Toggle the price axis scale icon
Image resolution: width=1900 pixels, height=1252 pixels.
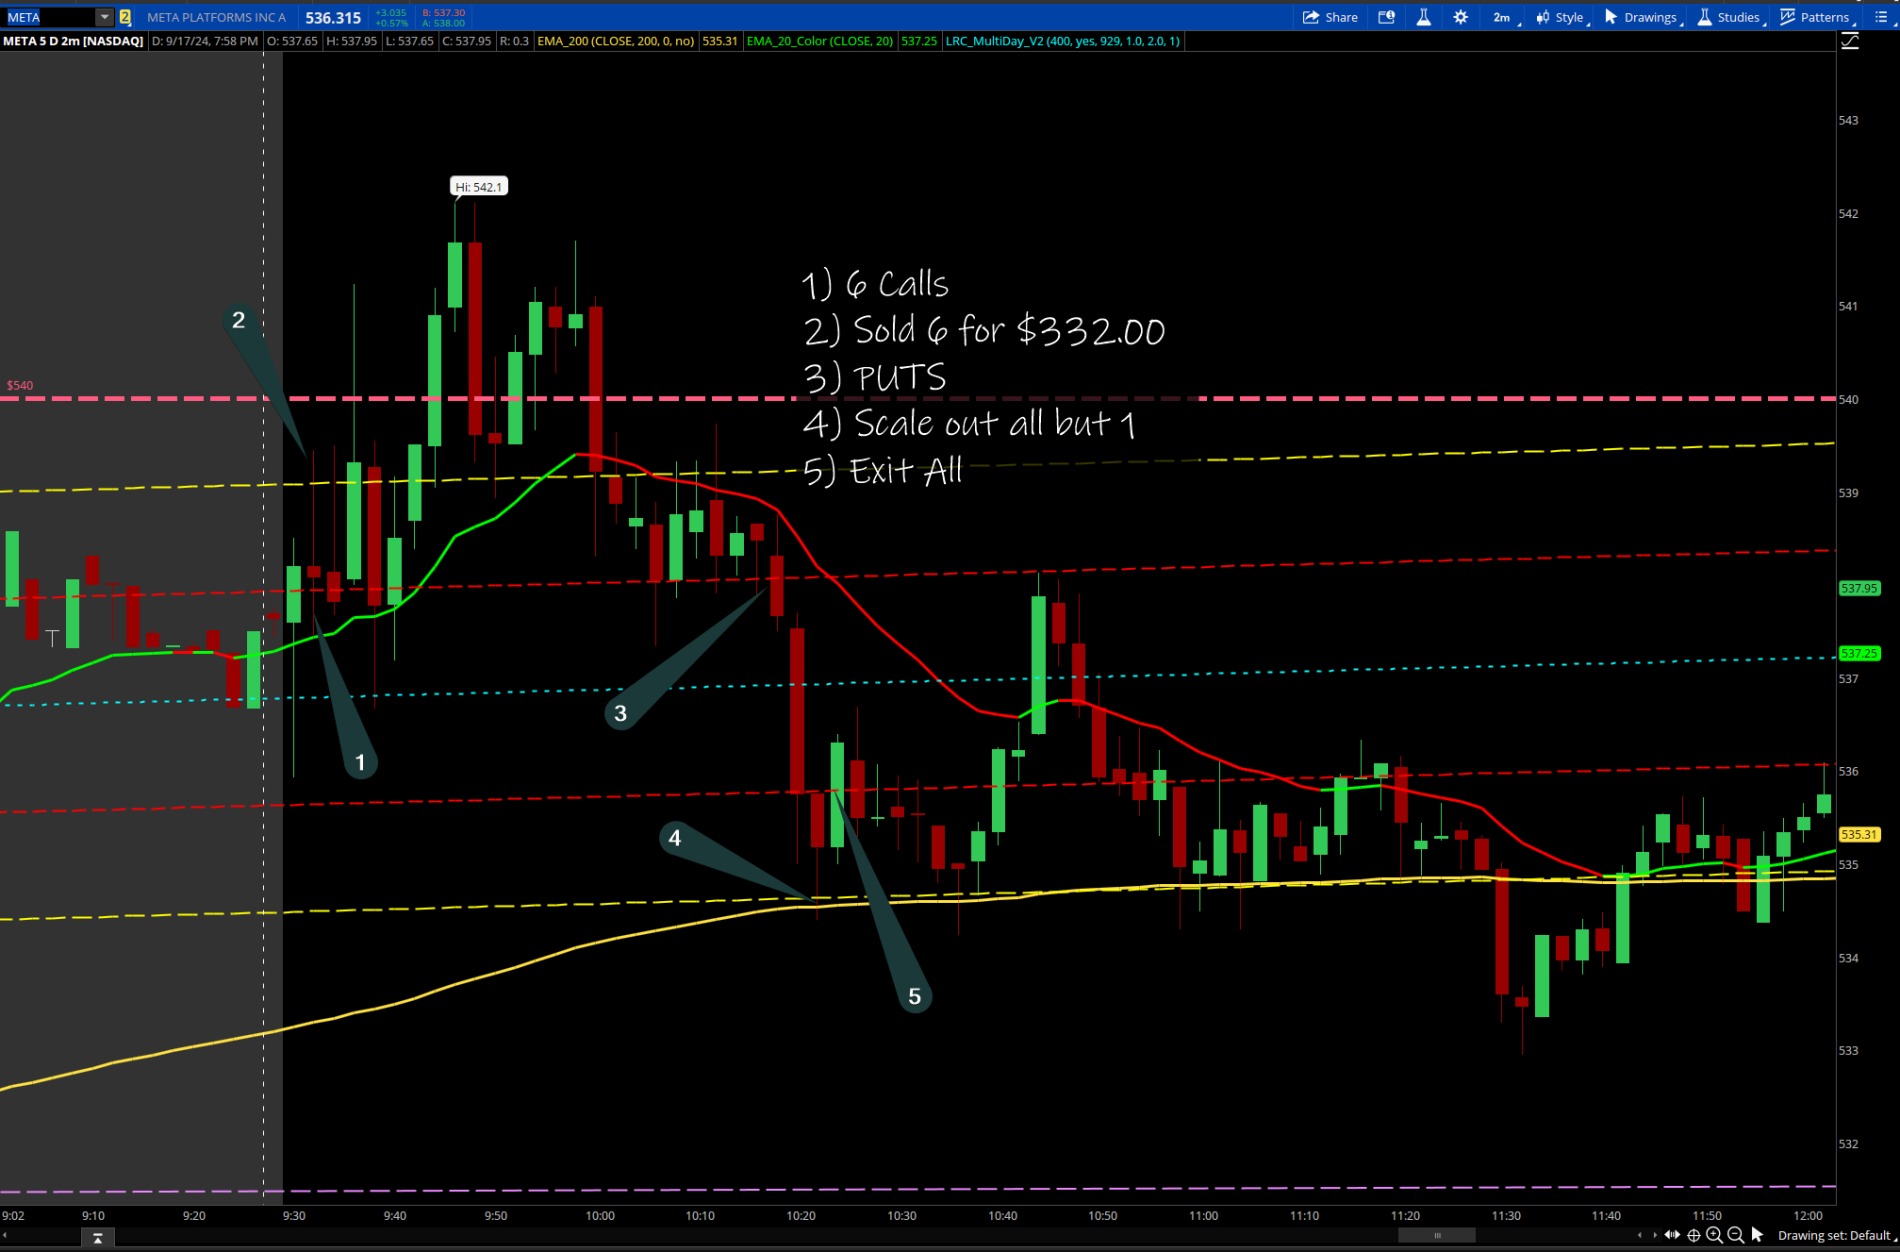coord(1850,41)
